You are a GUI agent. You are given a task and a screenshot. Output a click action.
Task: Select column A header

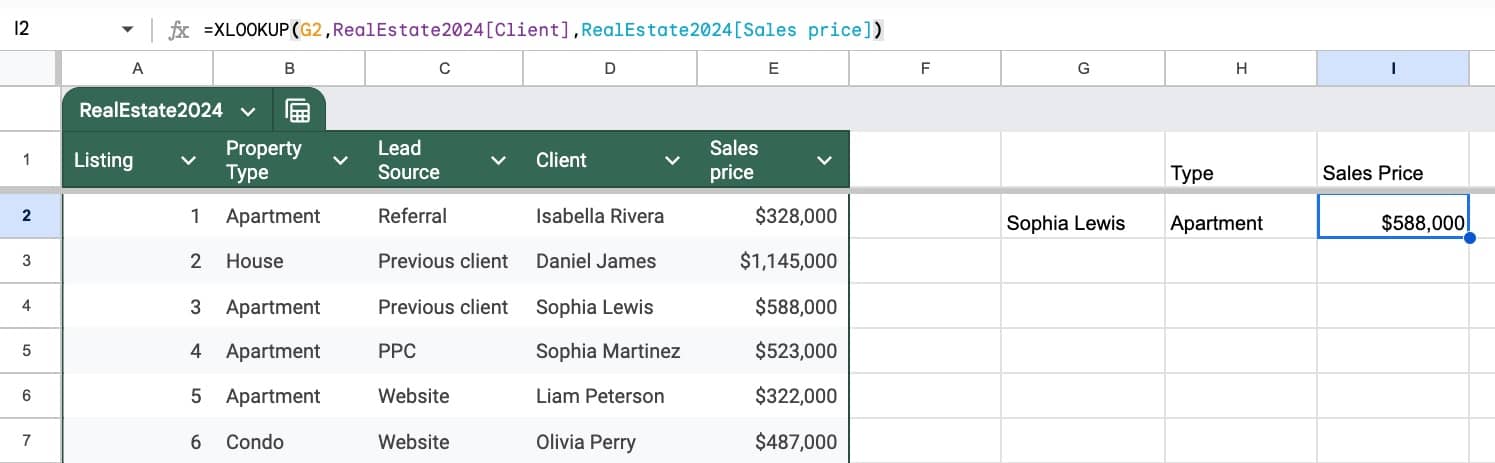click(137, 68)
